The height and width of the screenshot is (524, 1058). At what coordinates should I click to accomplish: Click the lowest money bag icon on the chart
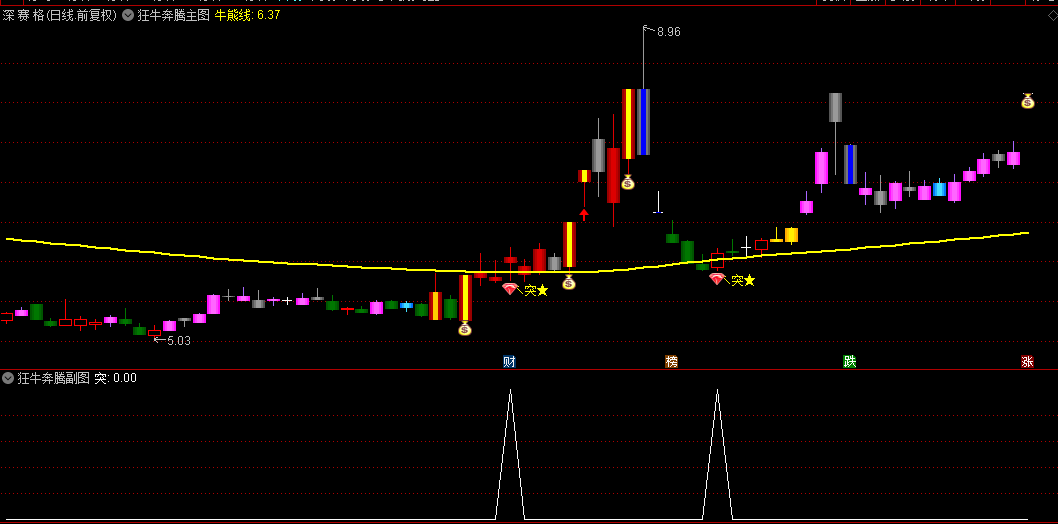coord(465,328)
